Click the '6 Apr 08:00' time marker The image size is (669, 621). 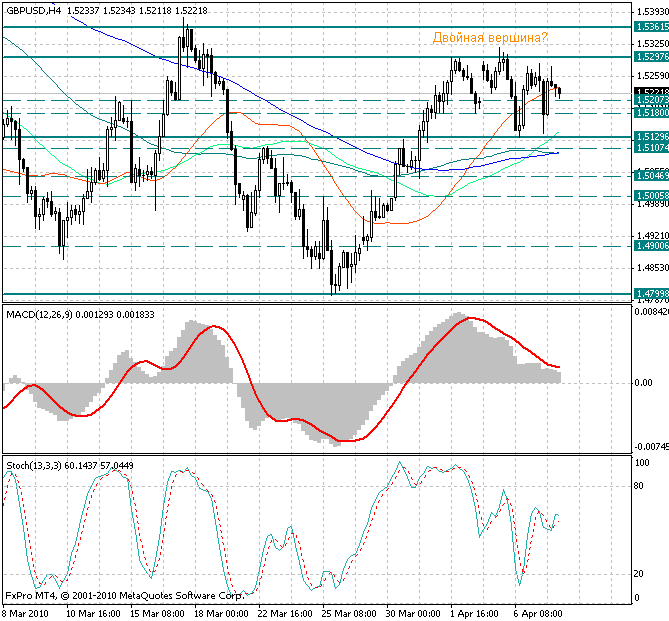click(x=536, y=613)
